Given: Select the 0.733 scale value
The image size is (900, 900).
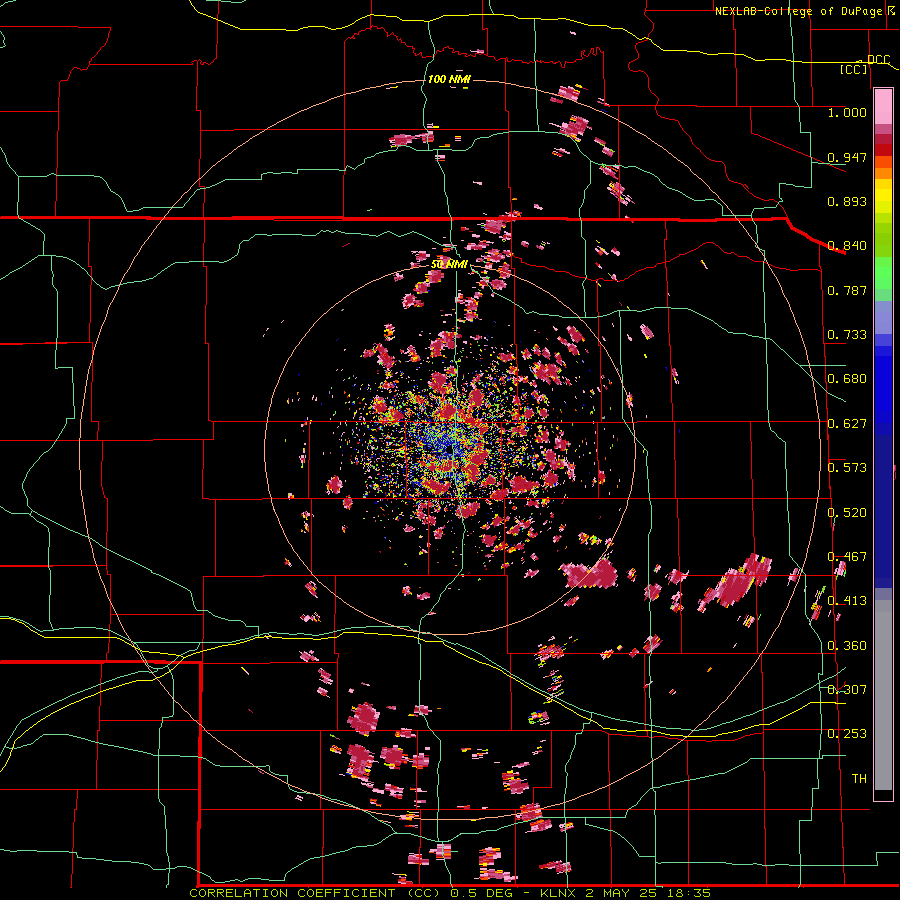Looking at the screenshot, I should tap(847, 335).
